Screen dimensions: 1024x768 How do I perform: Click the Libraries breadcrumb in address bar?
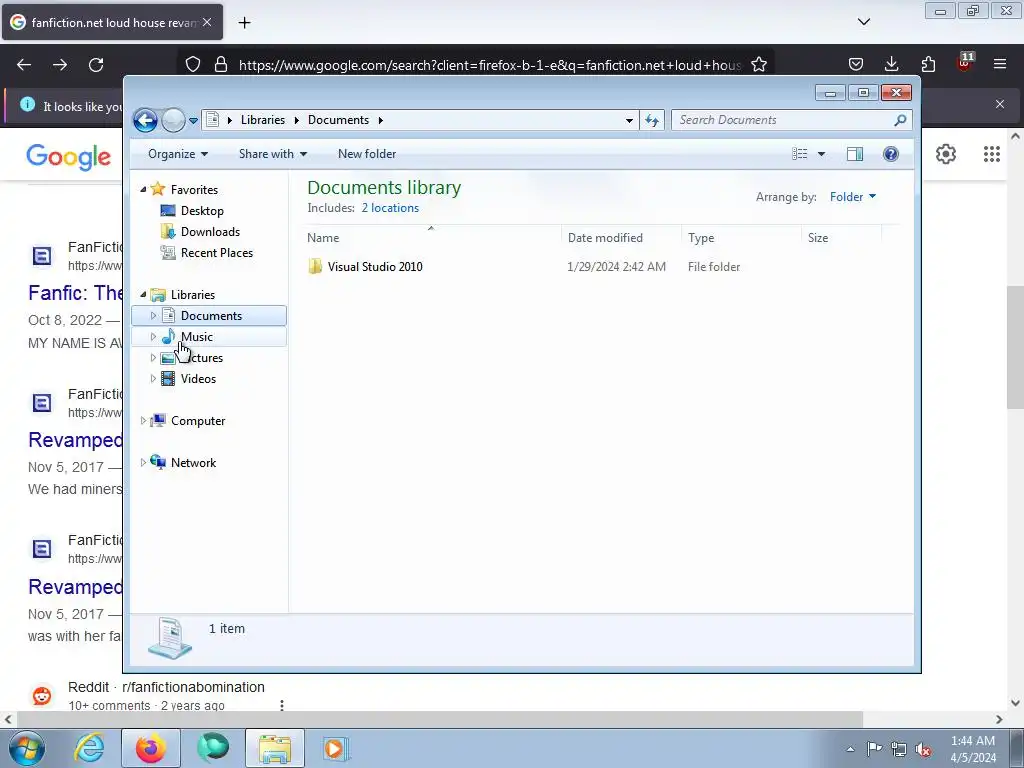[x=263, y=120]
